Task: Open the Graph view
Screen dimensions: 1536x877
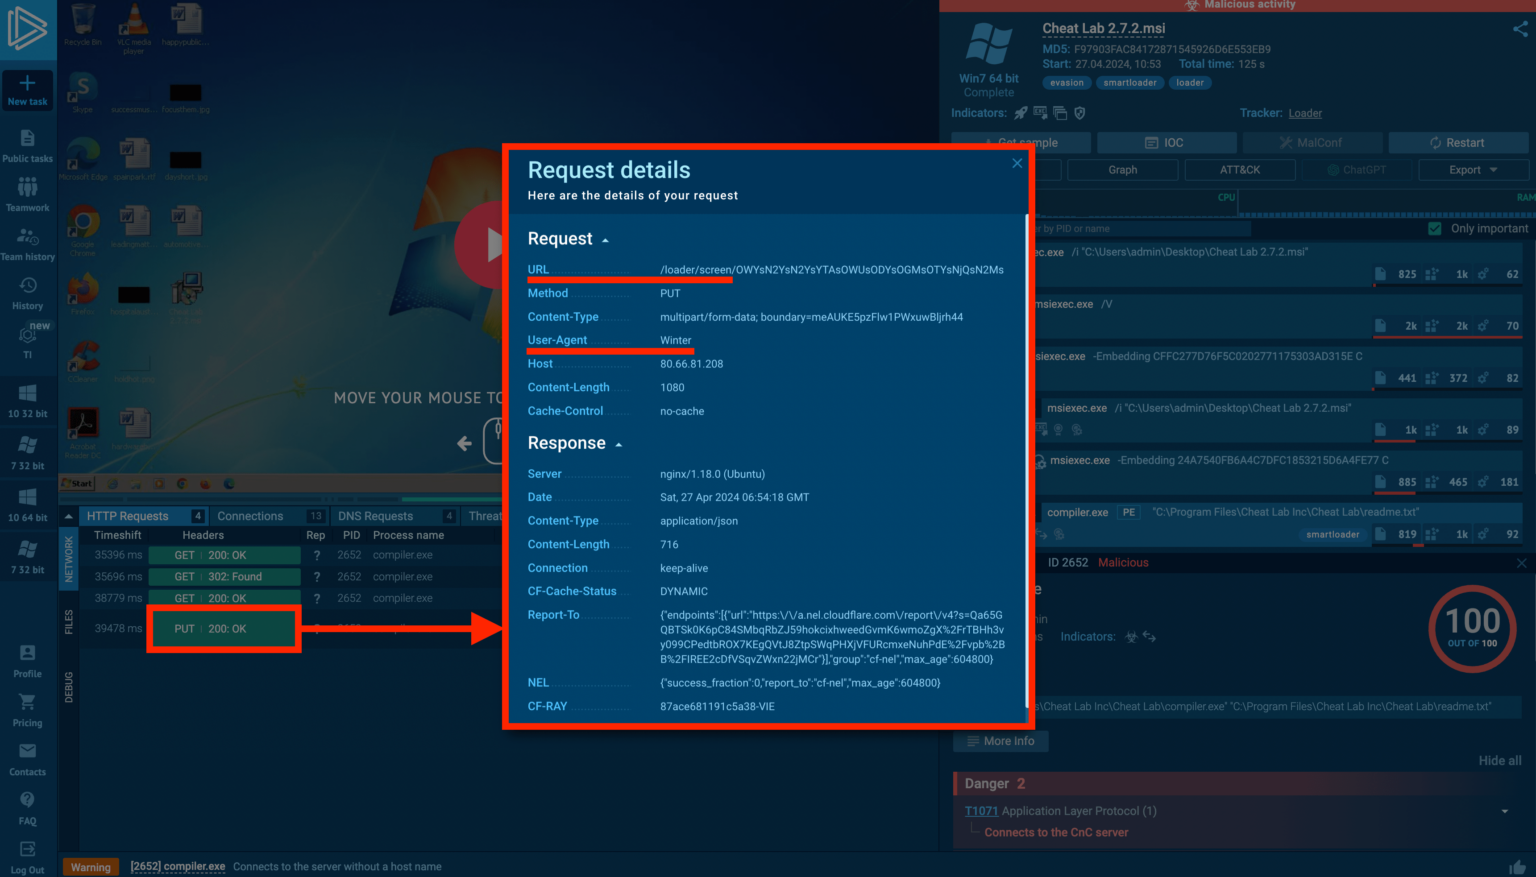Action: (1123, 170)
